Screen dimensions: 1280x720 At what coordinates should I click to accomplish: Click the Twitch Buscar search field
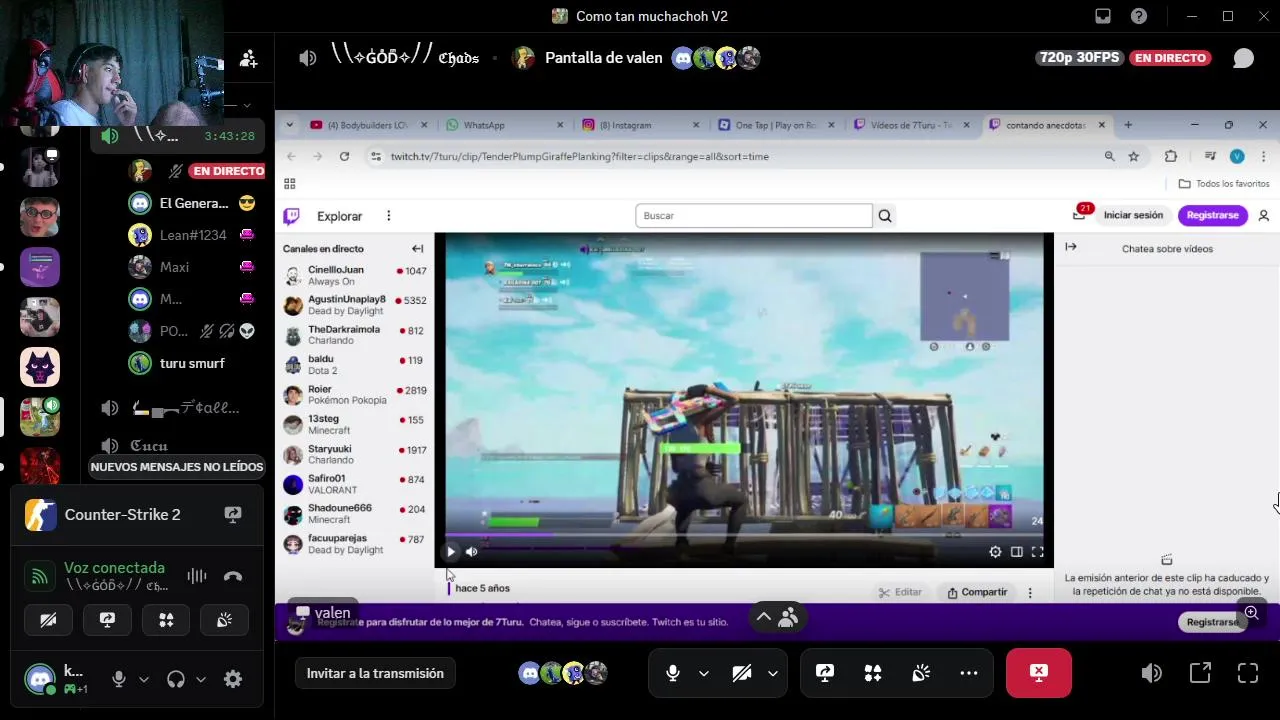click(x=754, y=215)
